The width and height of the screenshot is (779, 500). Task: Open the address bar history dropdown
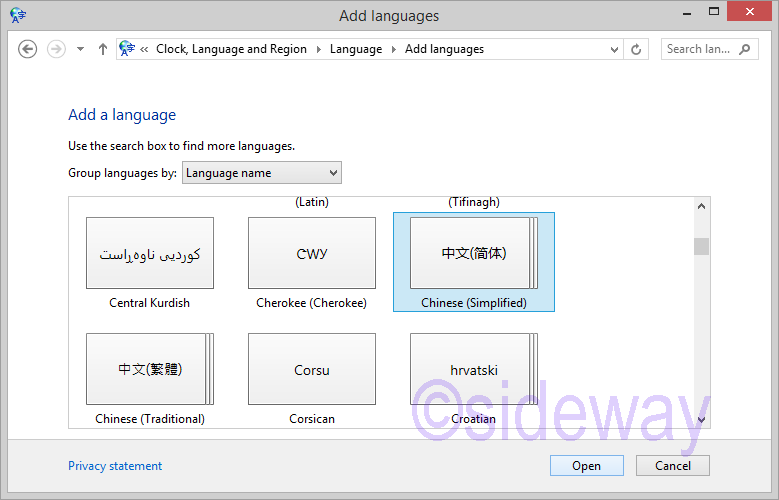click(611, 49)
